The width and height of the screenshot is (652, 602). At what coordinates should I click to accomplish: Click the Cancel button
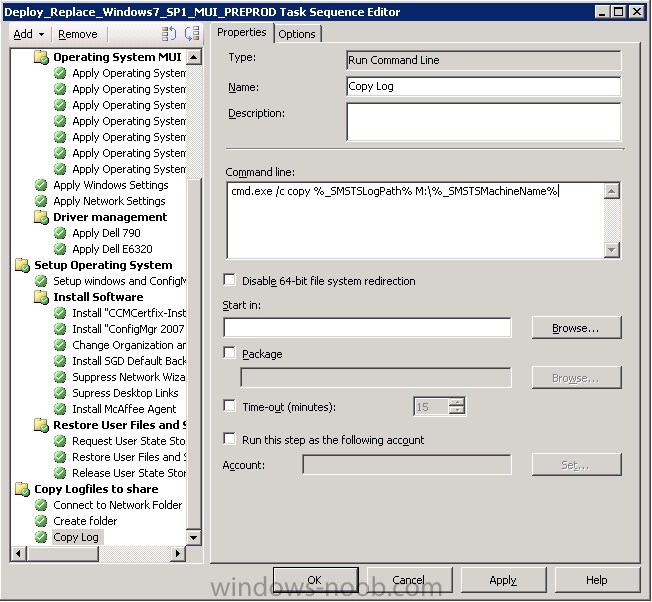pyautogui.click(x=409, y=580)
